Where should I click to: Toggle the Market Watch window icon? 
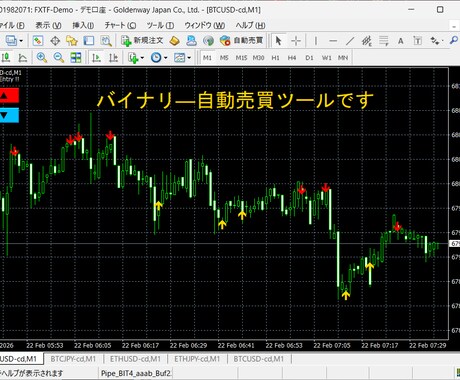pyautogui.click(x=38, y=41)
